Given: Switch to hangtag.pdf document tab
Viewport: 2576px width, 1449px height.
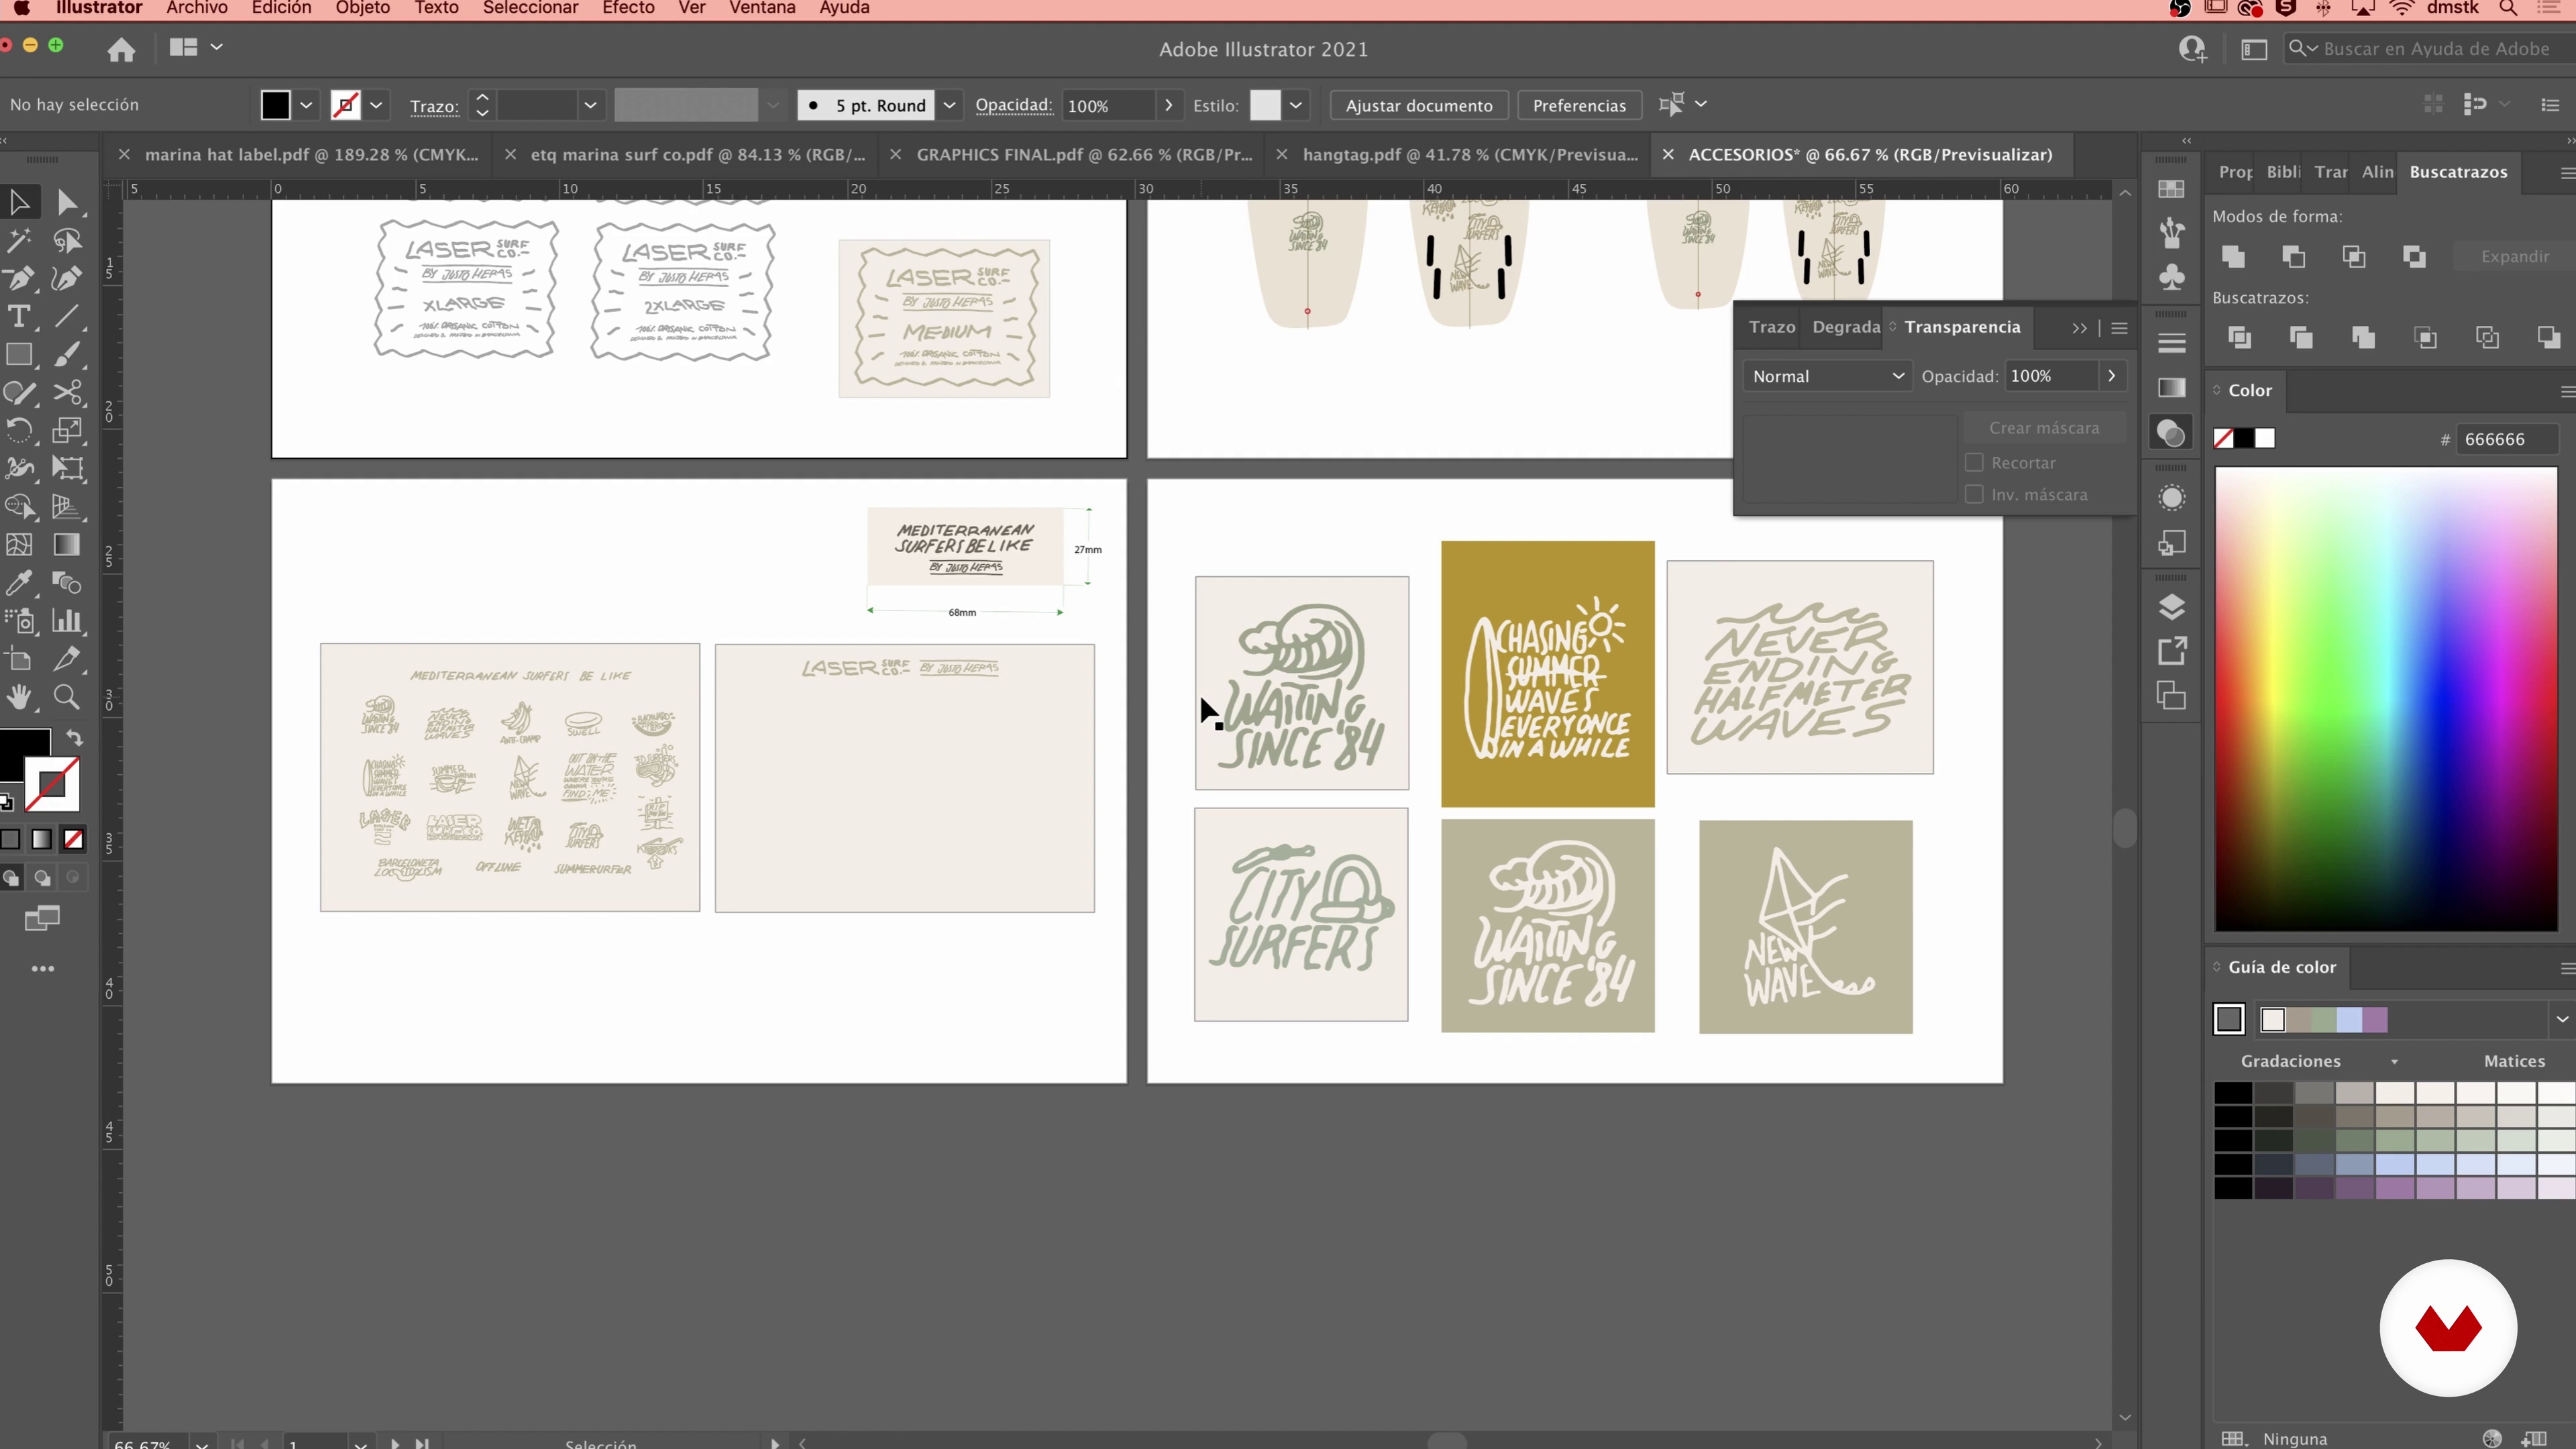Looking at the screenshot, I should click(x=1470, y=155).
